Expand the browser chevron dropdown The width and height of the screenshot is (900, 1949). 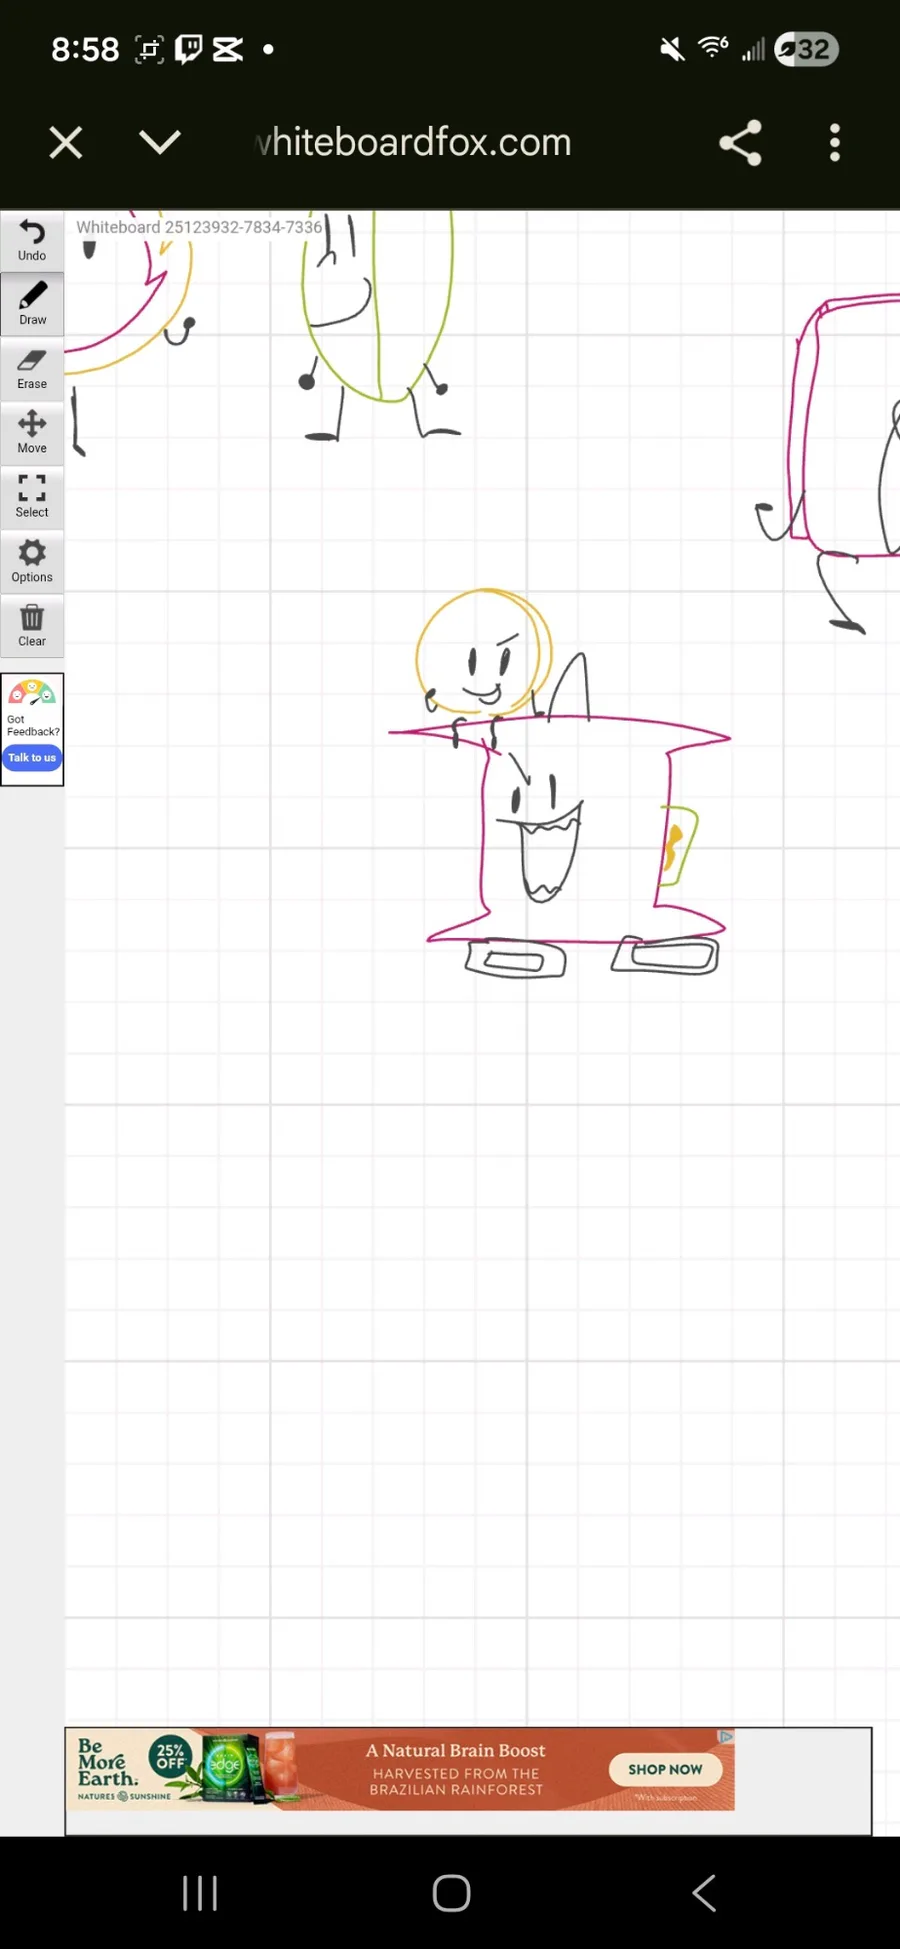click(160, 143)
